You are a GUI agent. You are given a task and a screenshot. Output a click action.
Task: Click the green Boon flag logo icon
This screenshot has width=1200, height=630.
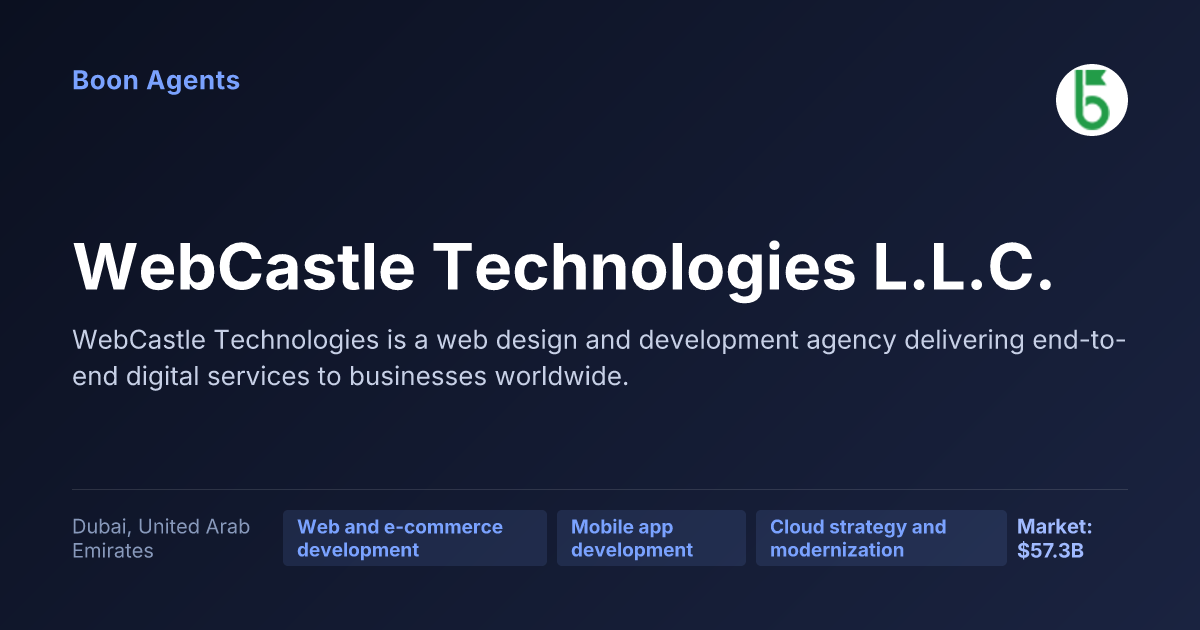(x=1092, y=100)
